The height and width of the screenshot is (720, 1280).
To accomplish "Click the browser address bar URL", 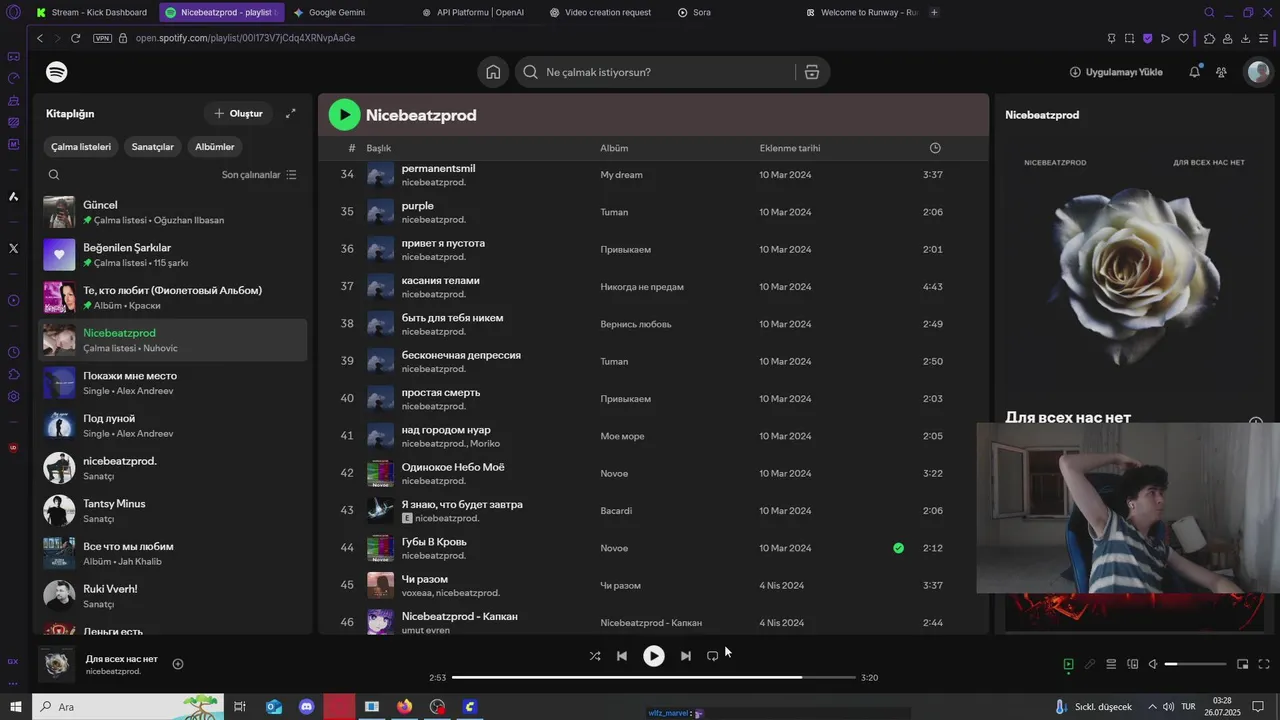I will [x=246, y=38].
